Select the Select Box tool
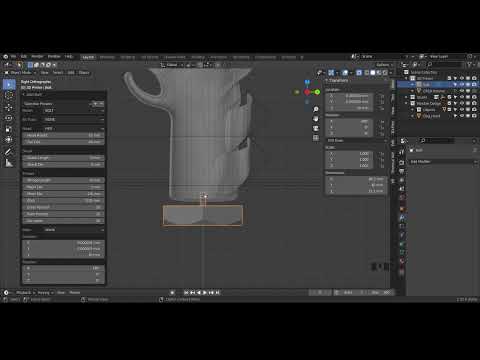Viewport: 480px width, 360px height. [9, 85]
